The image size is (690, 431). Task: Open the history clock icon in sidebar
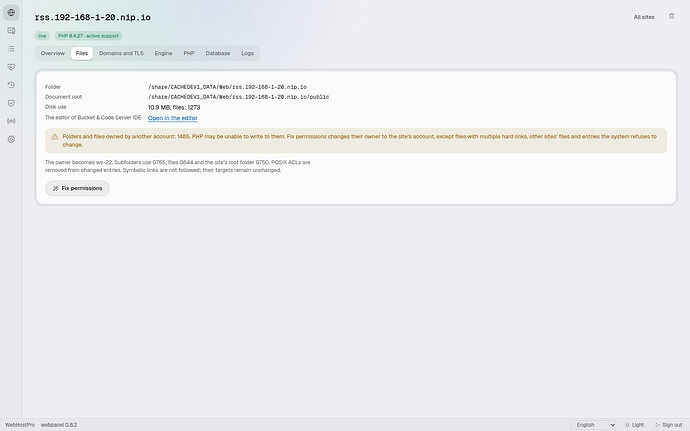11,85
